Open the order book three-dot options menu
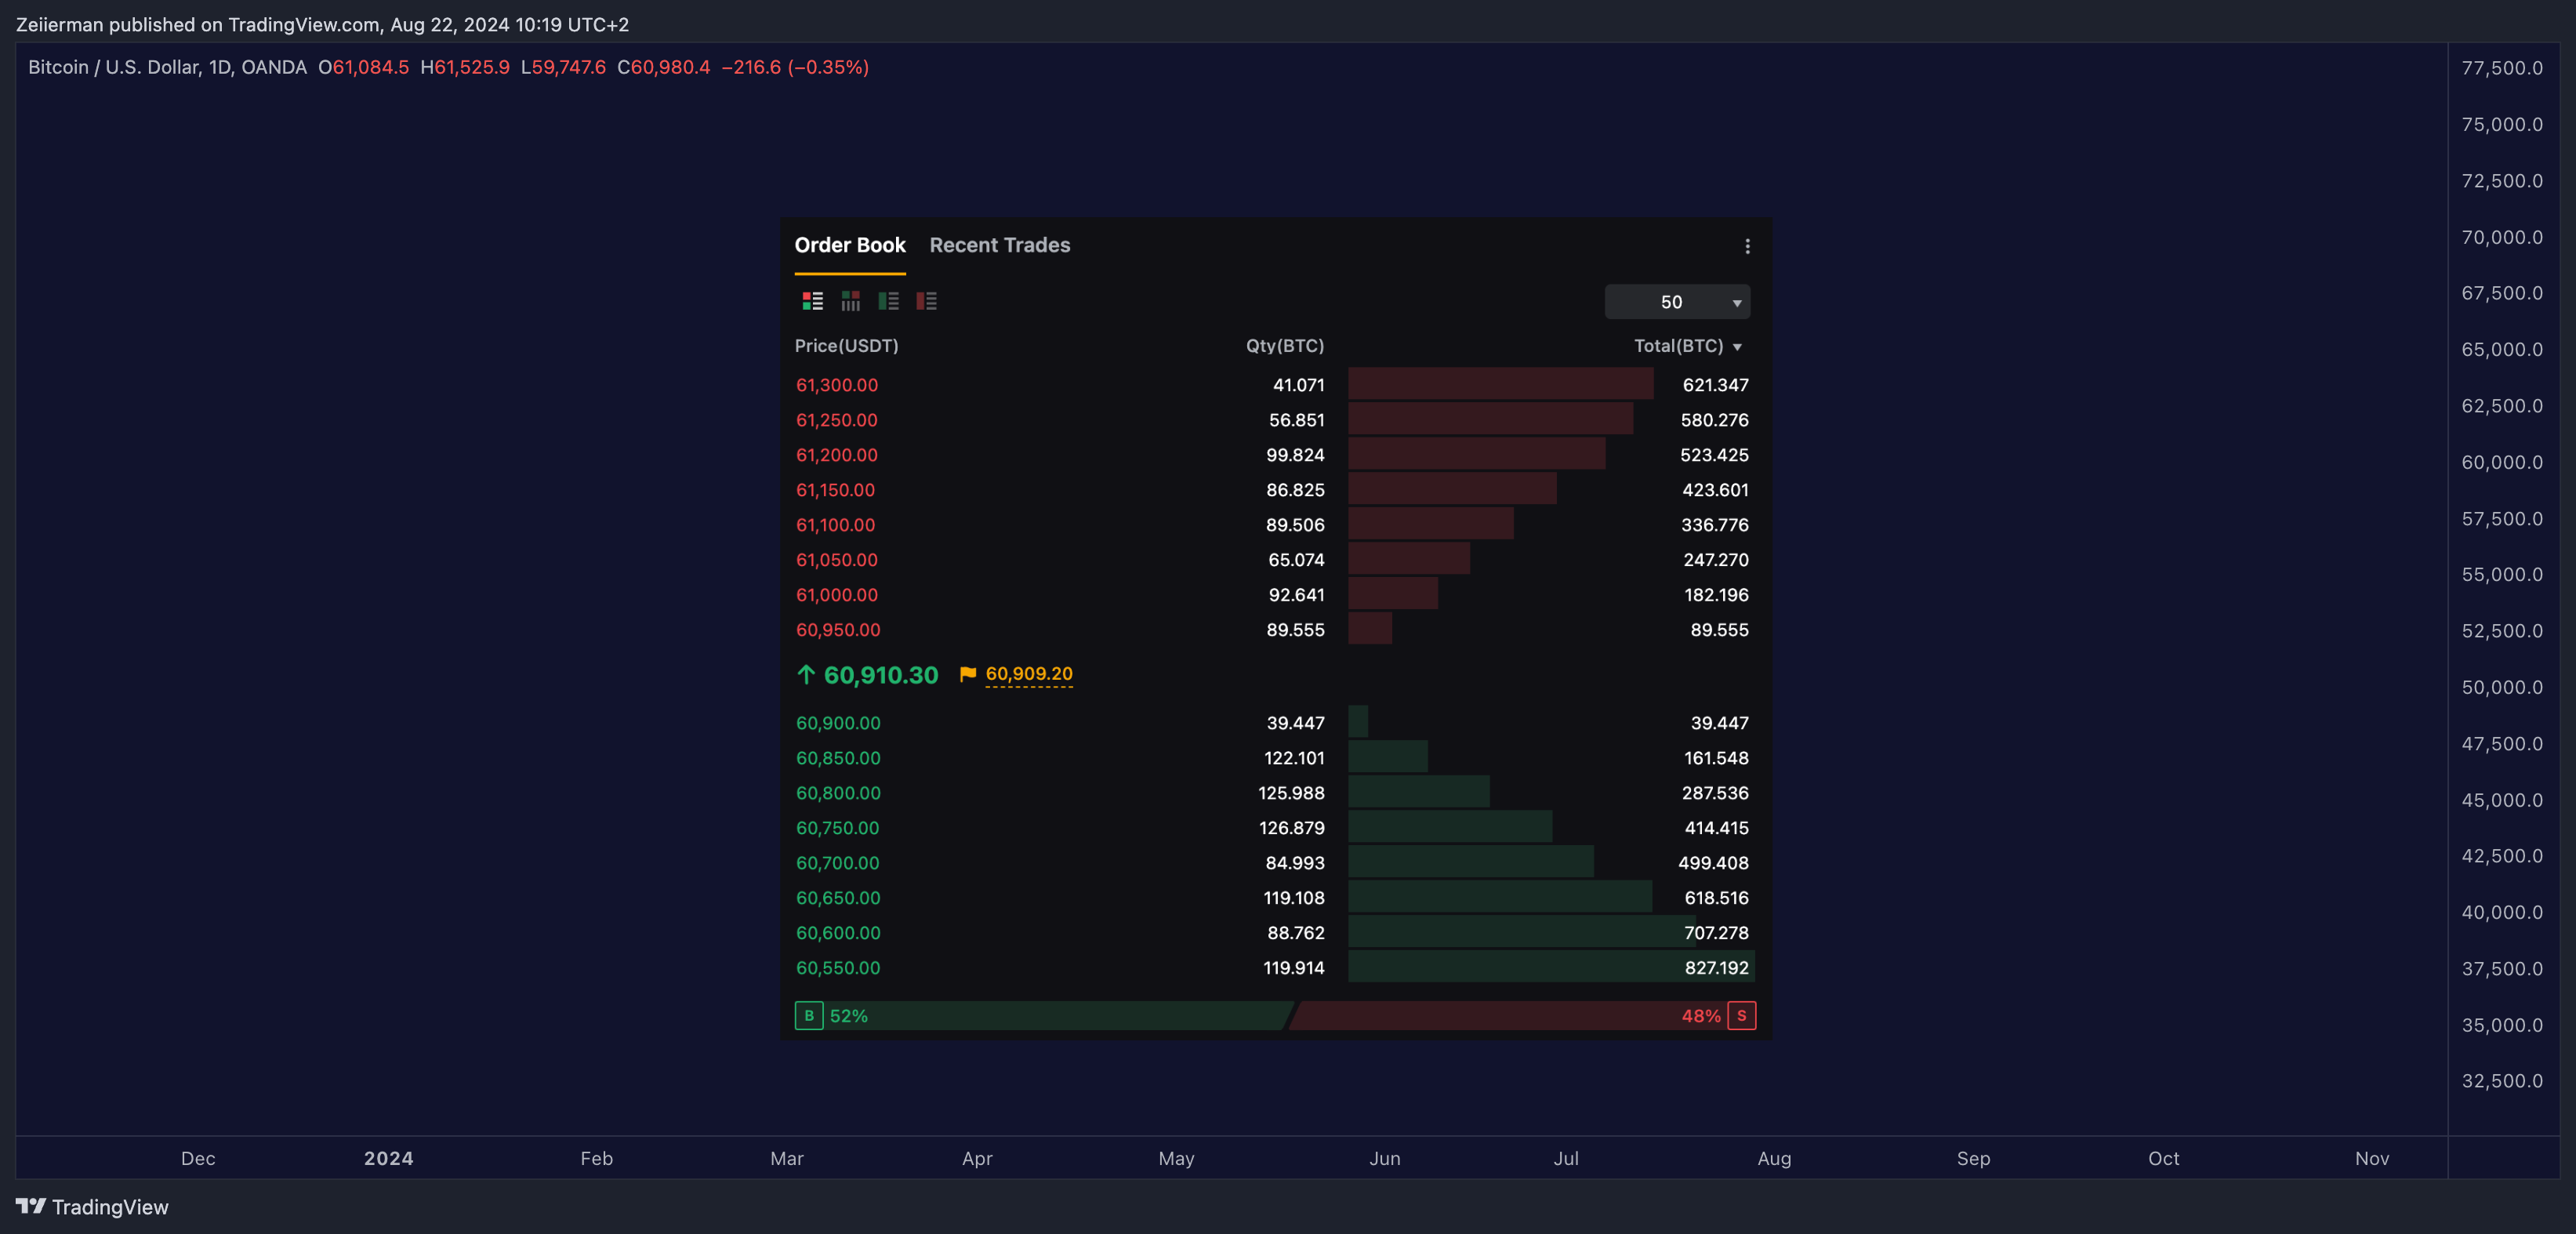Viewport: 2576px width, 1234px height. 1747,246
